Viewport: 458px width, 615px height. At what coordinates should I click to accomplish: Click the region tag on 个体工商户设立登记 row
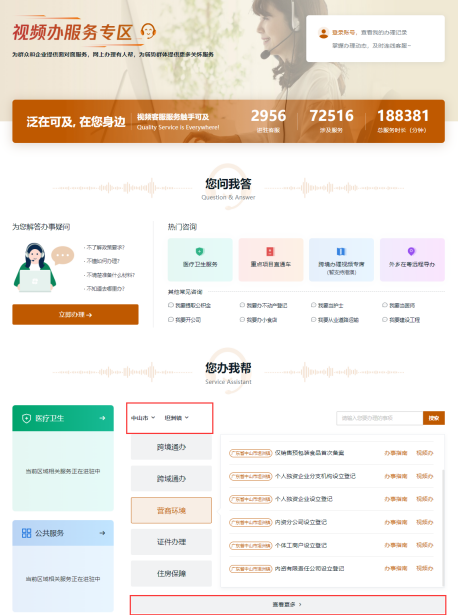click(x=251, y=546)
